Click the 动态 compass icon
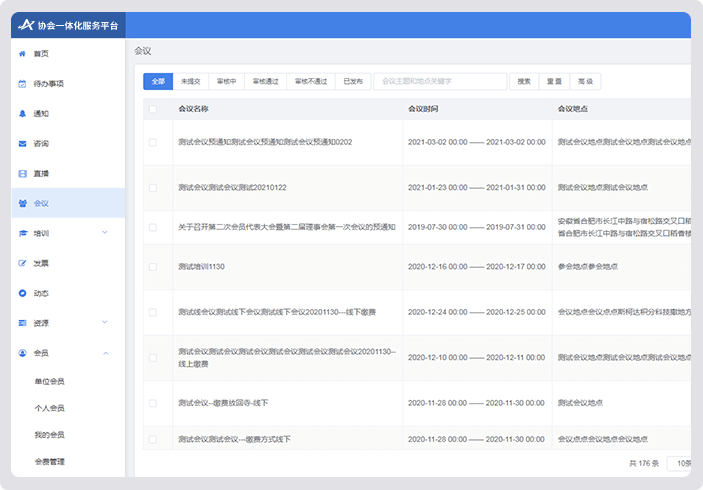This screenshot has width=703, height=490. coord(22,293)
